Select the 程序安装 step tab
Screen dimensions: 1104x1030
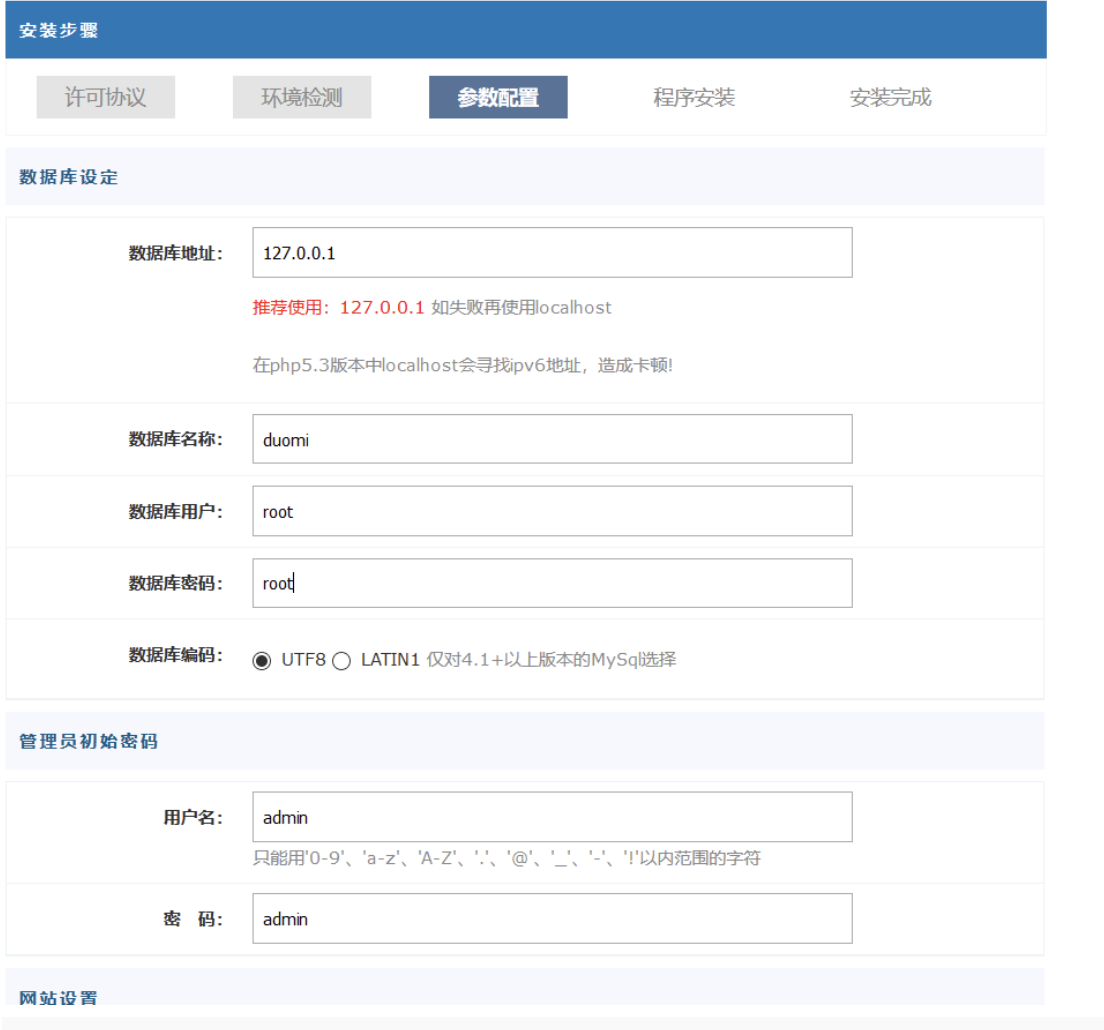click(694, 97)
